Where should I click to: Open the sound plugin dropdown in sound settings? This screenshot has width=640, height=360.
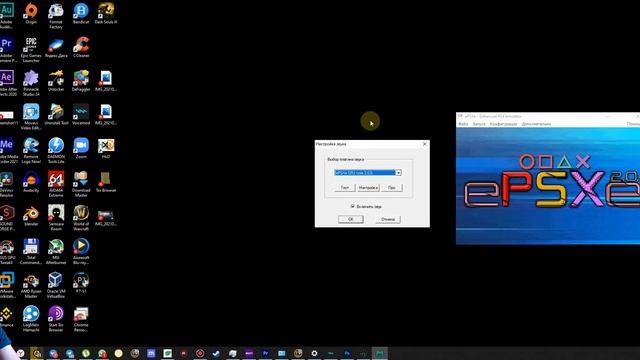368,173
